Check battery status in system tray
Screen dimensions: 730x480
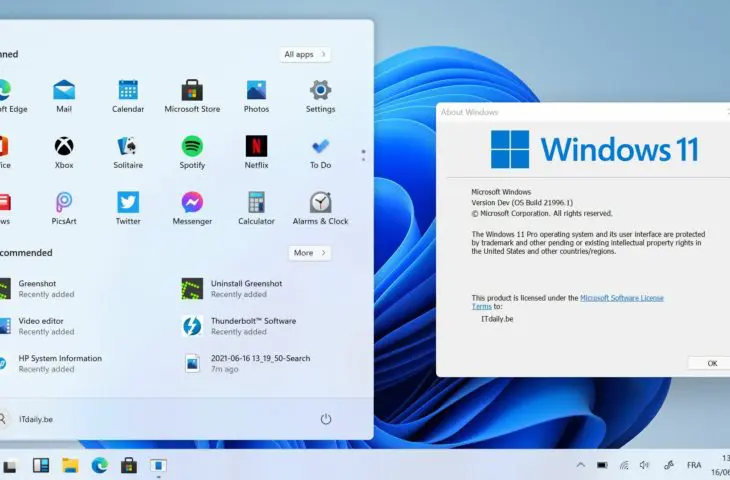(x=602, y=465)
